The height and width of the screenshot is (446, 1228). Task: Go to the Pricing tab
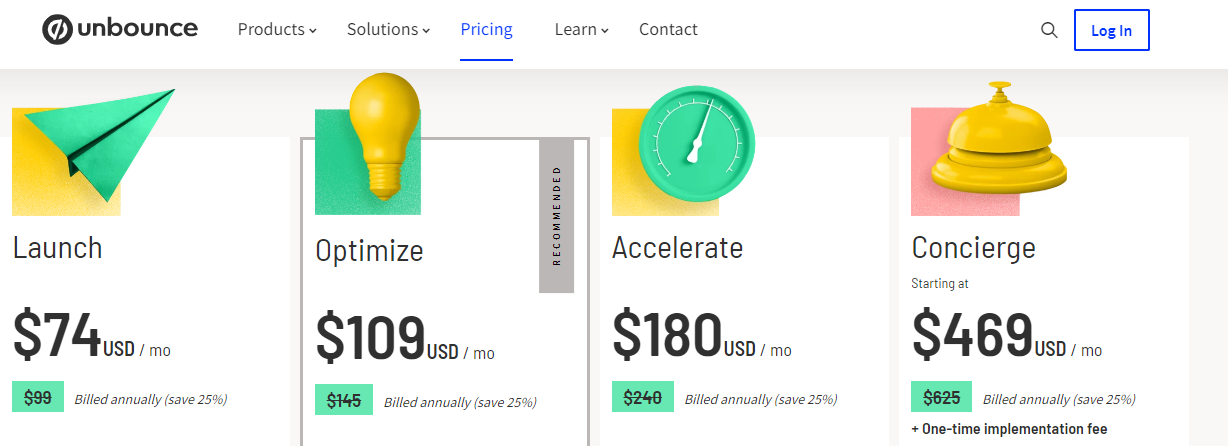(486, 30)
